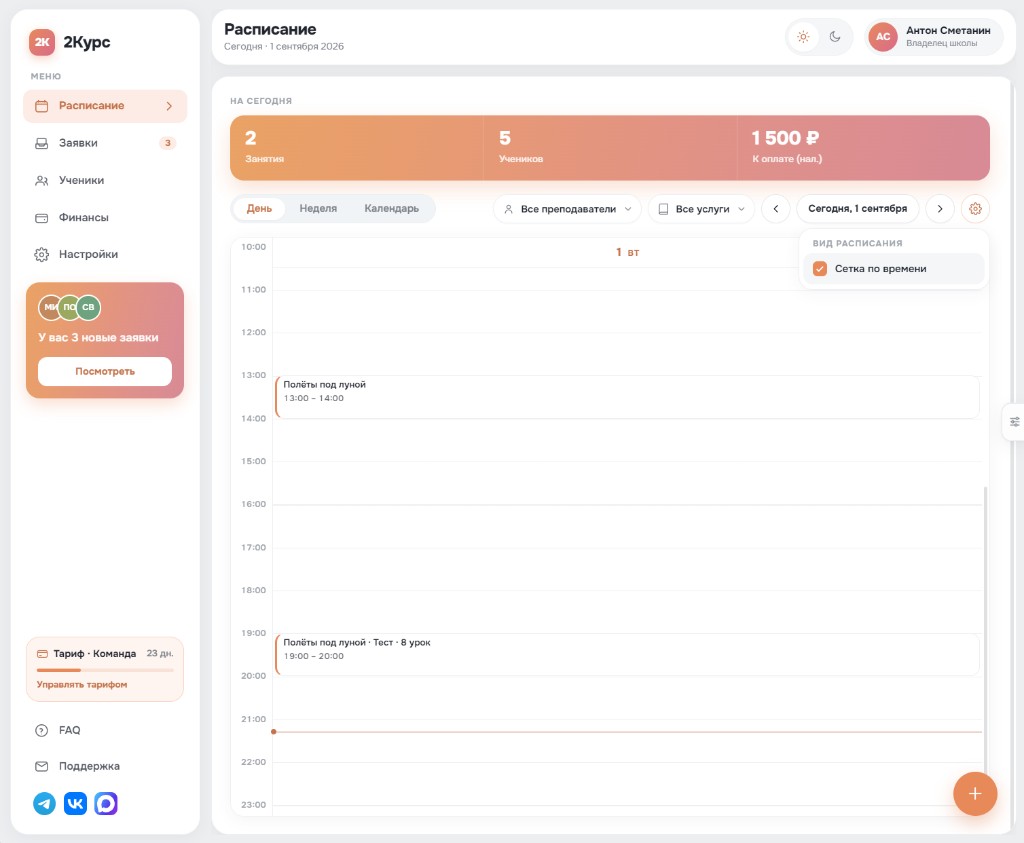Click the current time indicator line
Screen dimensions: 1024x843
pyautogui.click(x=627, y=732)
